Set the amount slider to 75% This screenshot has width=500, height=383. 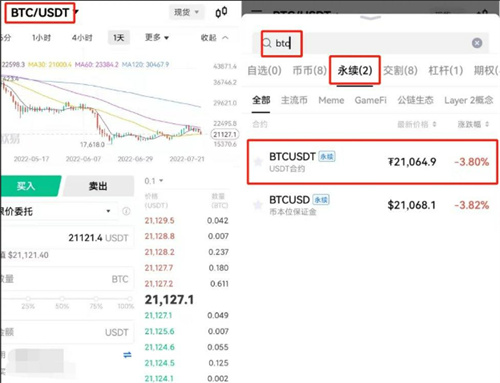click(x=96, y=299)
